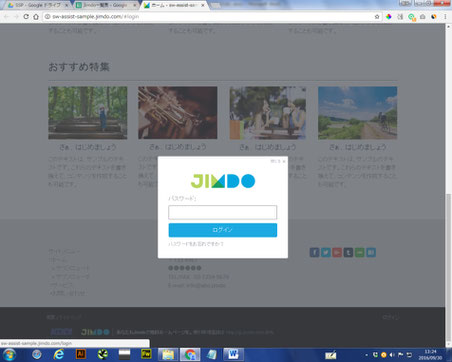Go to browser home page icon
The width and height of the screenshot is (452, 362).
pyautogui.click(x=36, y=16)
